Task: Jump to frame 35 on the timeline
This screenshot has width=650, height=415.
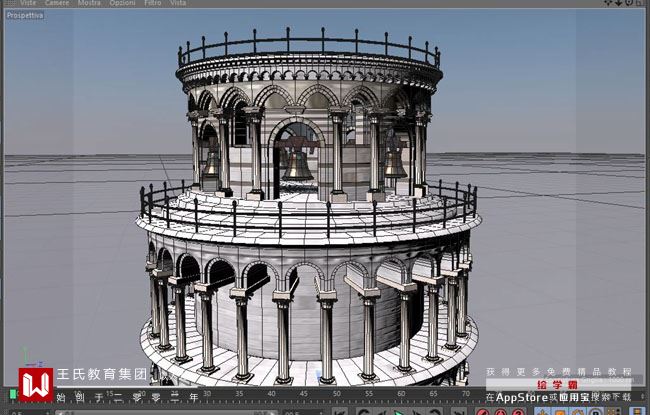Action: [x=239, y=393]
